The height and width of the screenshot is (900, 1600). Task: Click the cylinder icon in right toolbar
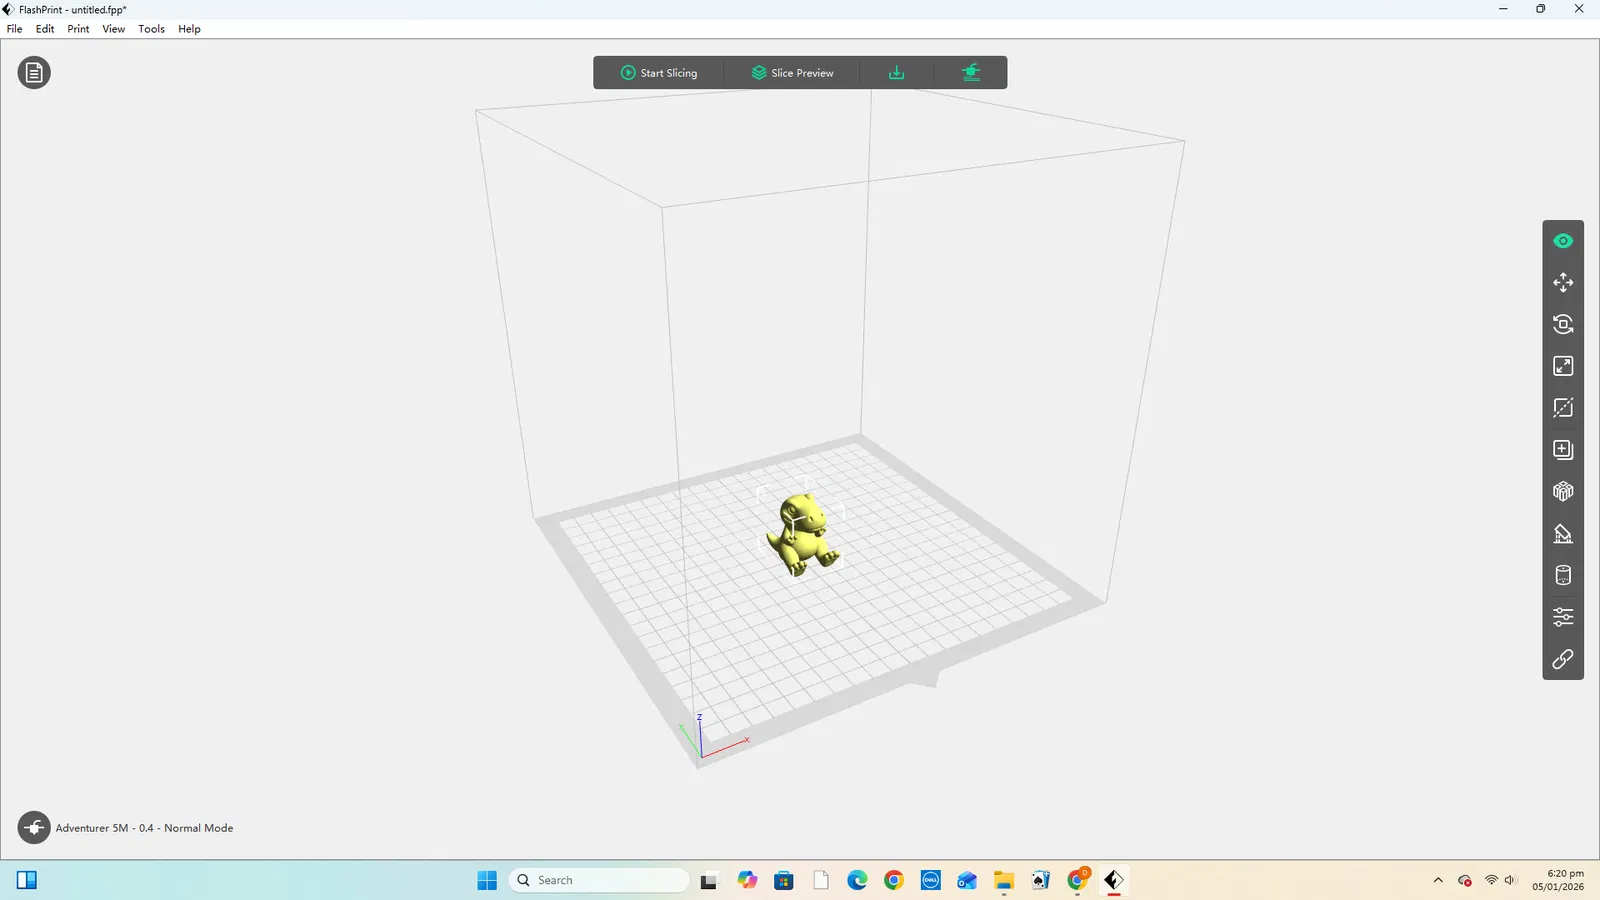[x=1563, y=575]
